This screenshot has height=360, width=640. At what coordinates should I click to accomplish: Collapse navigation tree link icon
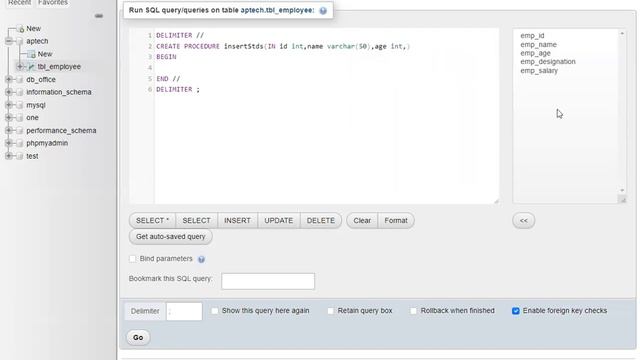point(99,16)
